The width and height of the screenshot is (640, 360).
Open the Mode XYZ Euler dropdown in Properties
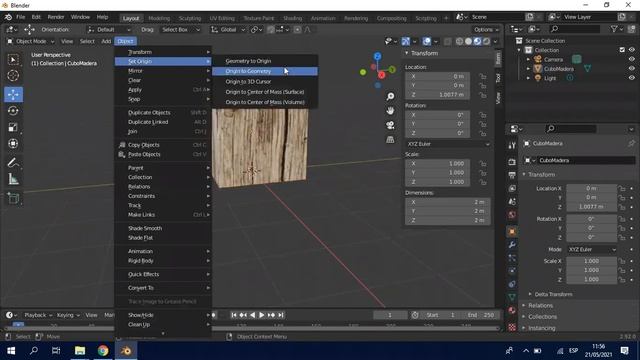591,249
